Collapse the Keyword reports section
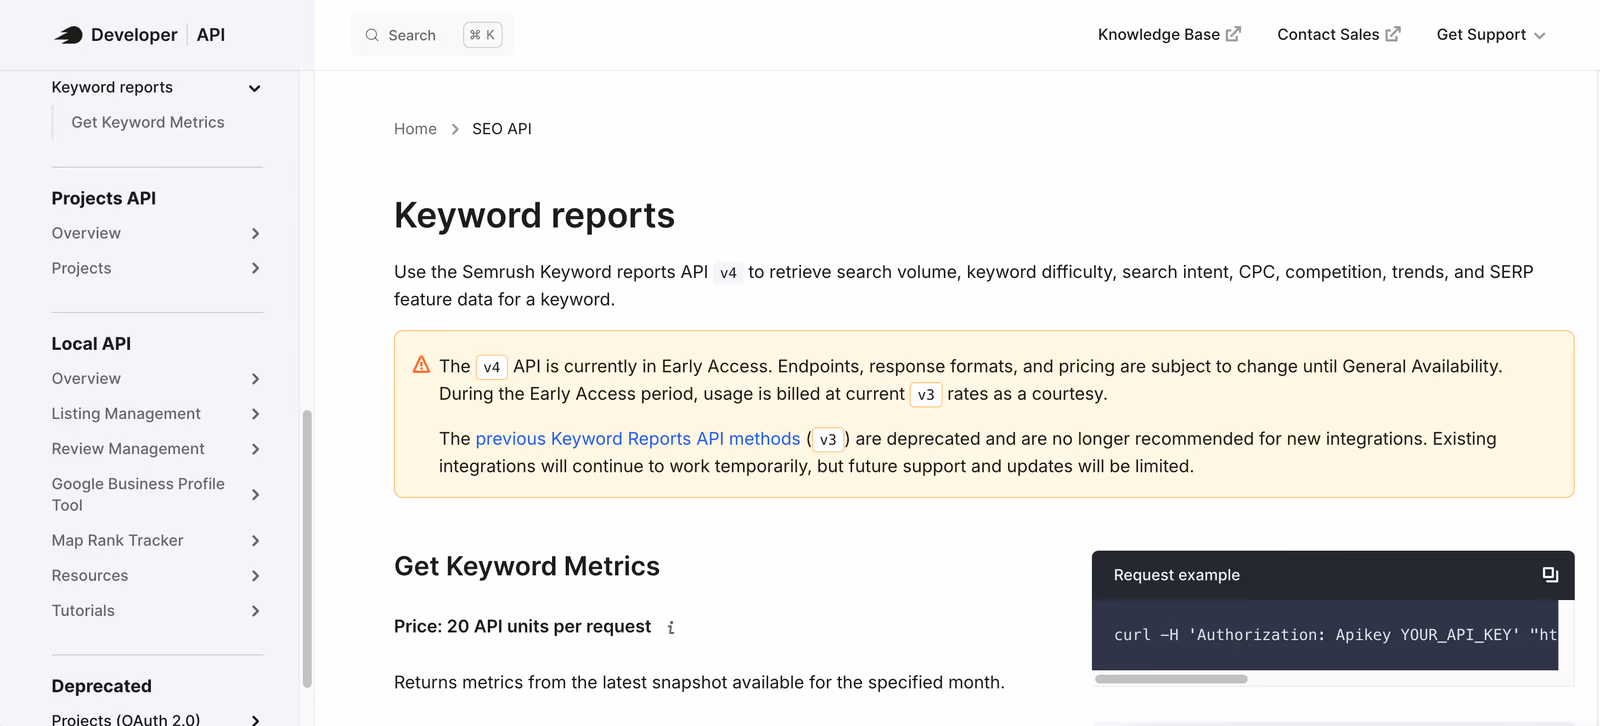Viewport: 1600px width, 726px height. coord(255,88)
